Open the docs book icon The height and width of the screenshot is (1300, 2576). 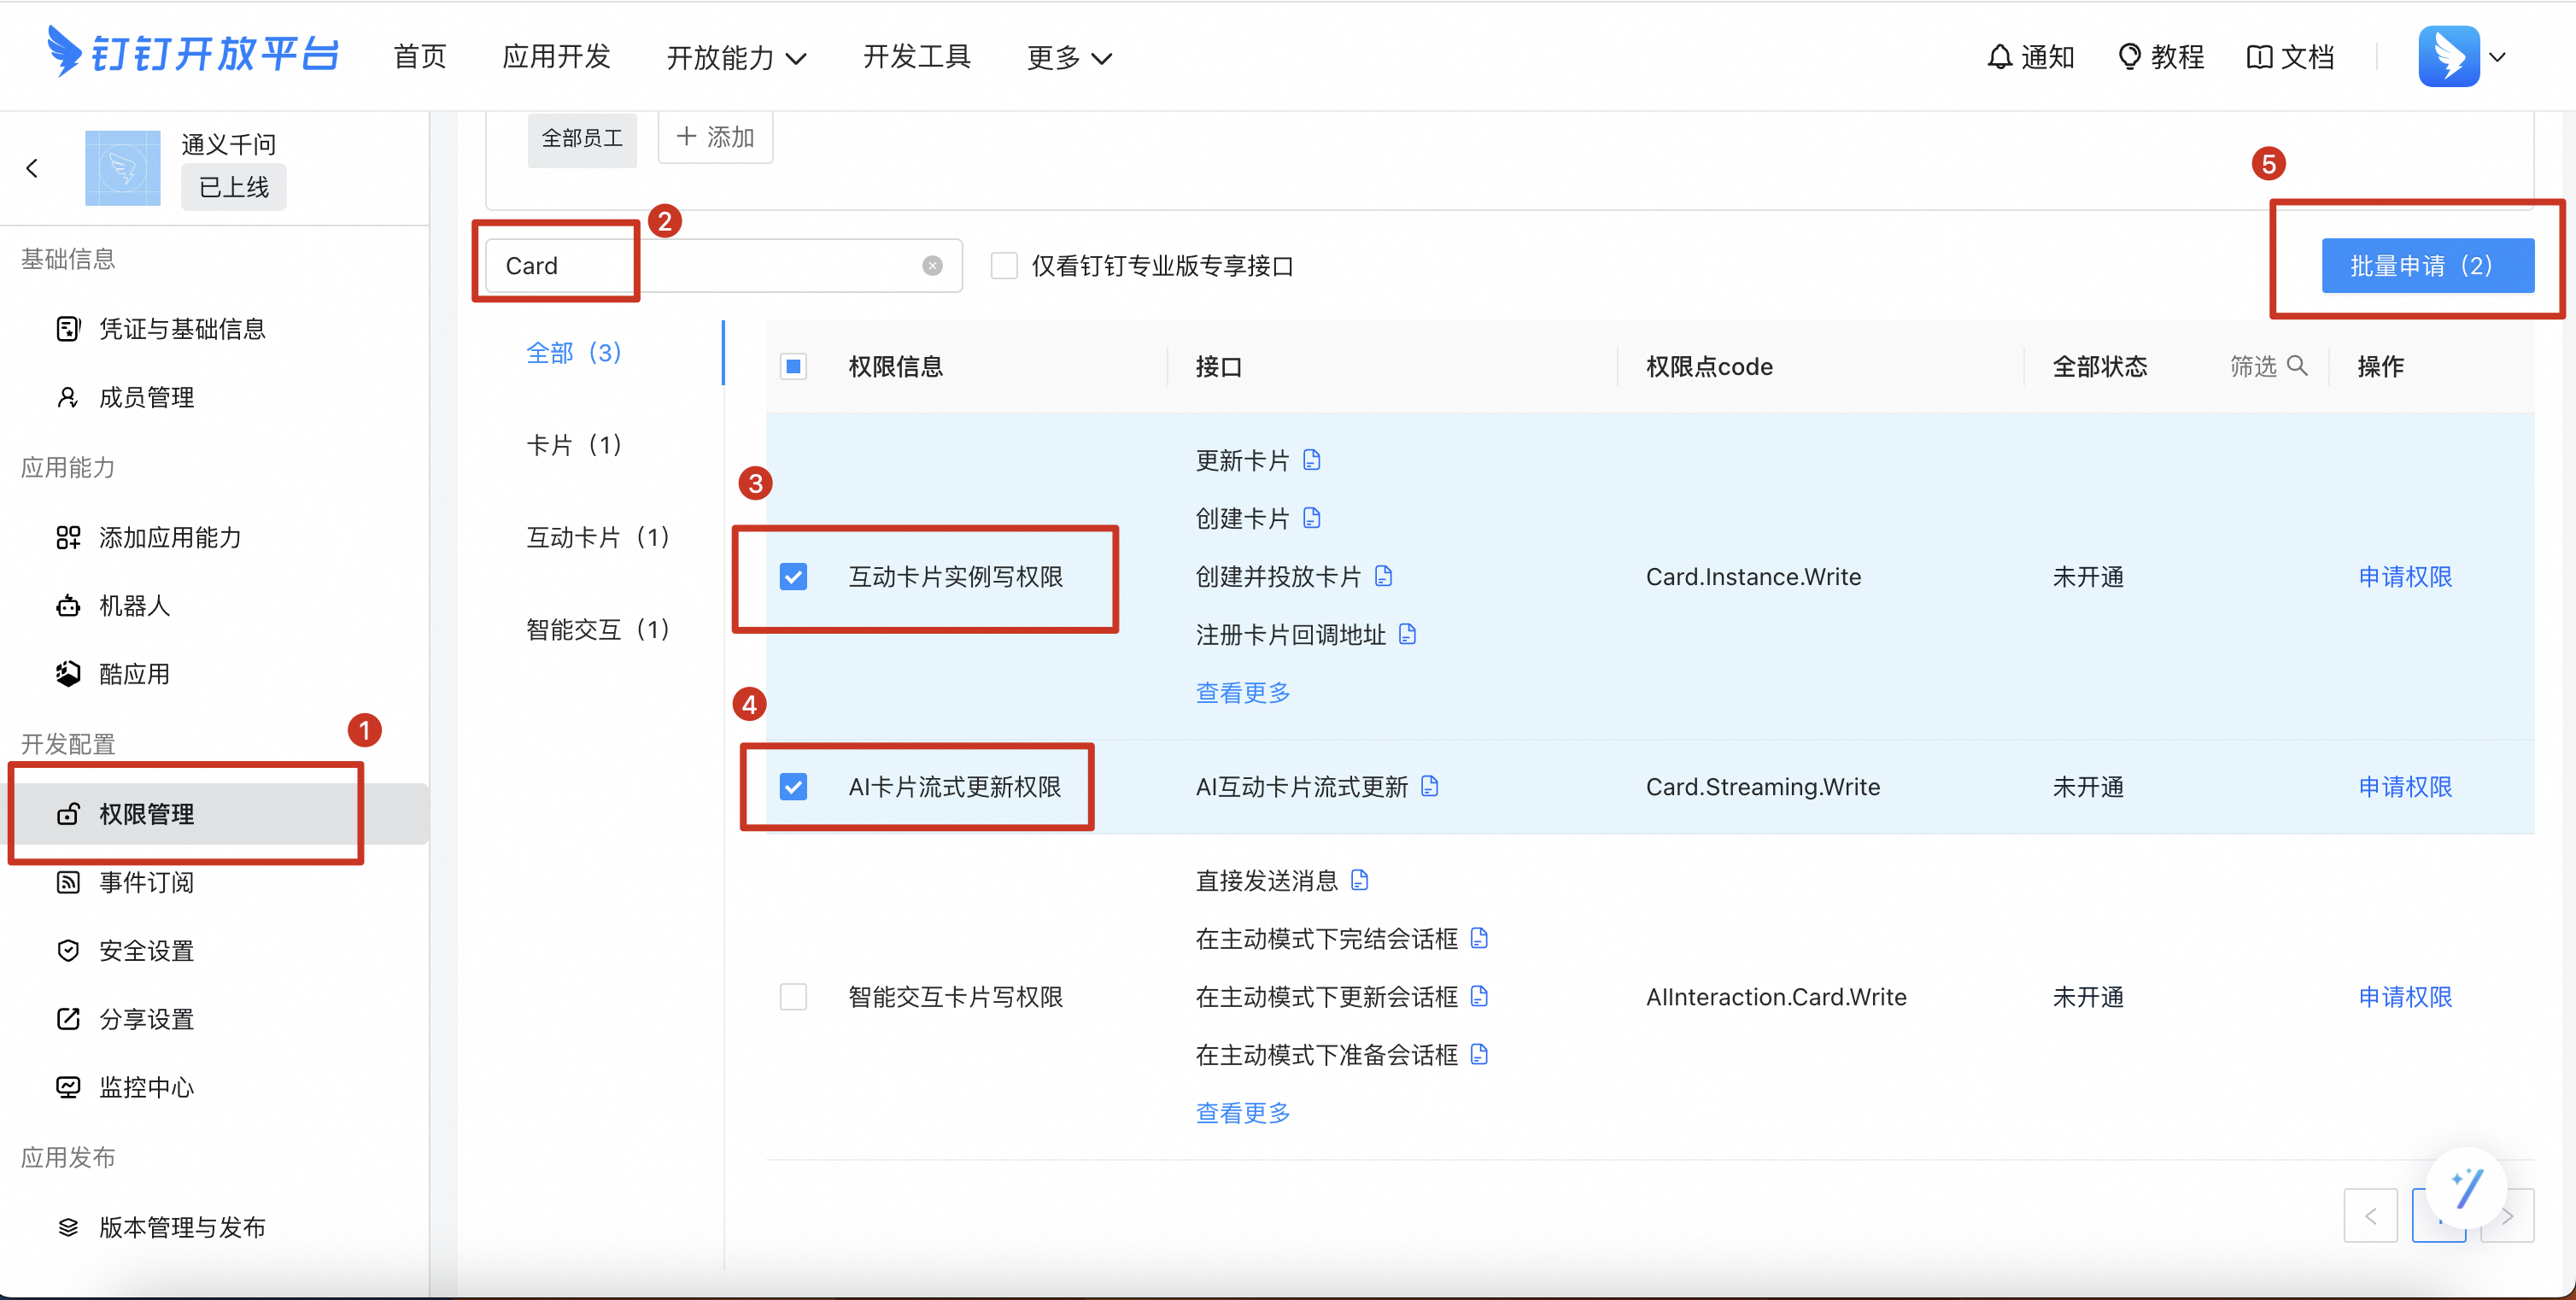click(x=2258, y=57)
